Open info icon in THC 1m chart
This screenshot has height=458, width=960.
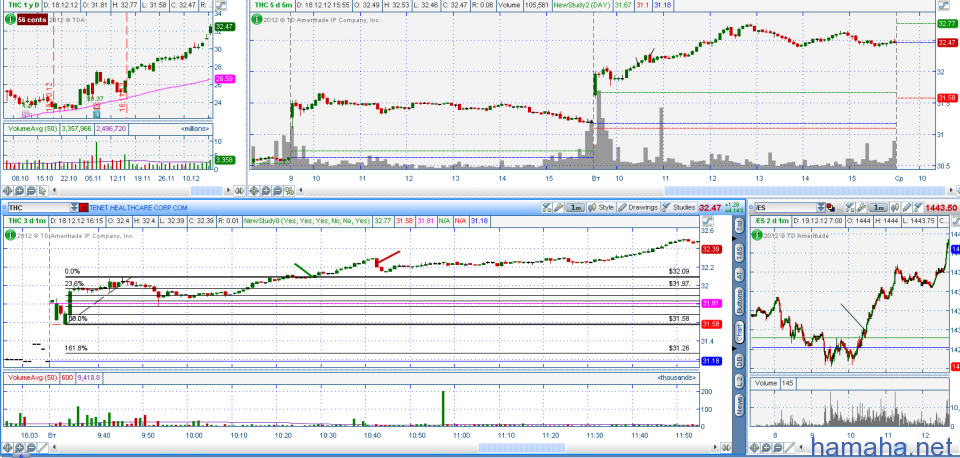[10, 235]
